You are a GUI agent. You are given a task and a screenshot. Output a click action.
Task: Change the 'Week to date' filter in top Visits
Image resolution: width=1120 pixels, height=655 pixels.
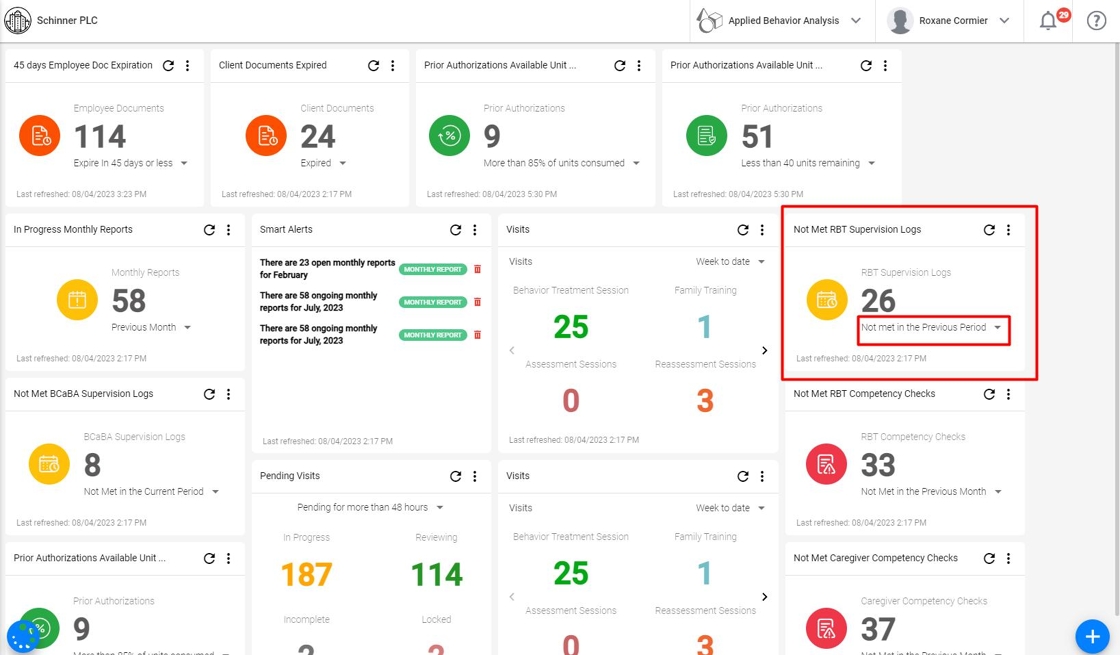coord(731,261)
